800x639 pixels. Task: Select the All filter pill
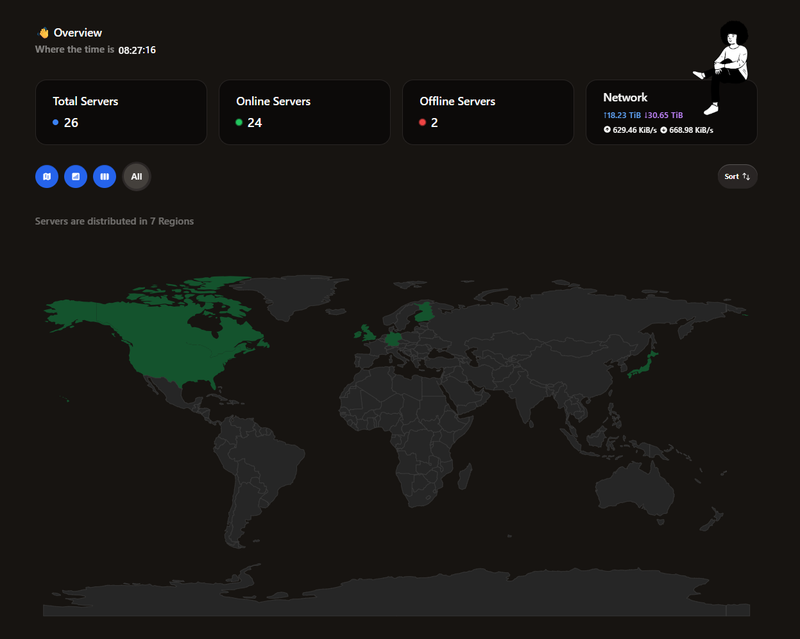[x=137, y=177]
